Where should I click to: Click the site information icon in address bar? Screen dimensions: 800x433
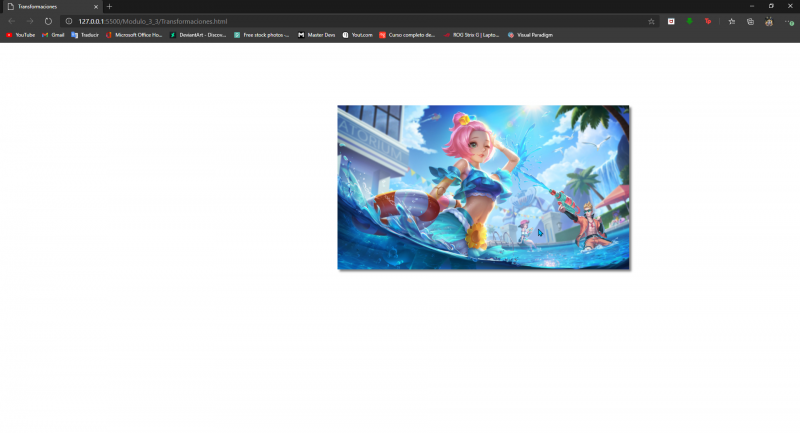[68, 21]
